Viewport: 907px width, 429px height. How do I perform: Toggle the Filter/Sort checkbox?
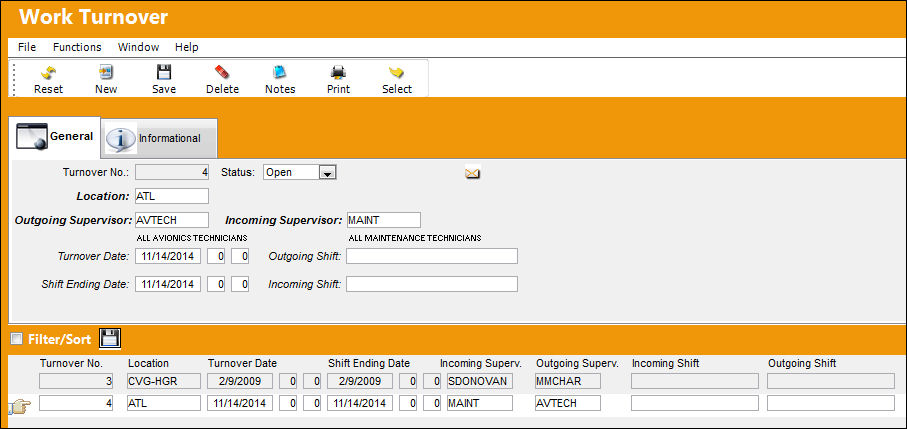17,339
